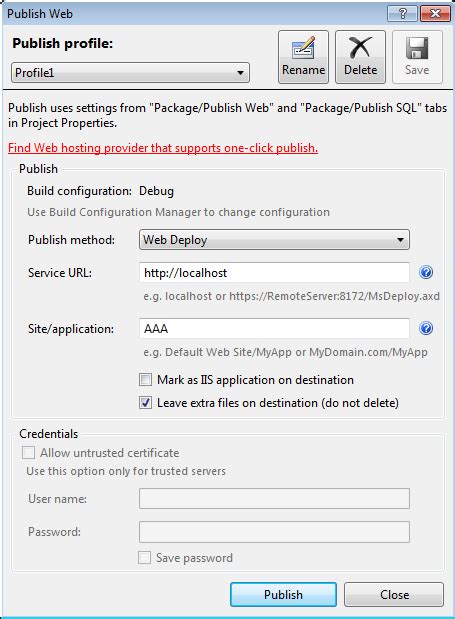Click the Rename profile icon button
The image size is (455, 619).
click(x=303, y=57)
